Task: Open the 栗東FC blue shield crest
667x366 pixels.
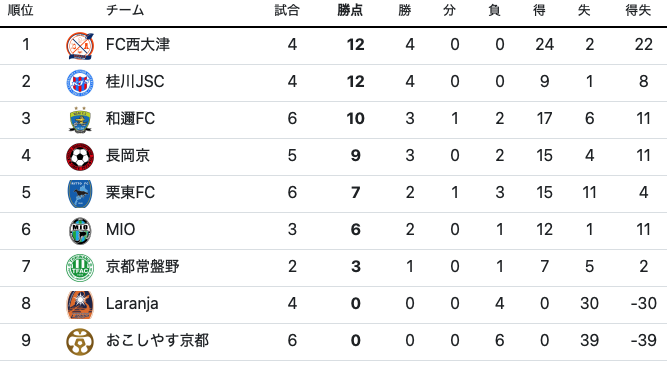Action: [x=80, y=194]
